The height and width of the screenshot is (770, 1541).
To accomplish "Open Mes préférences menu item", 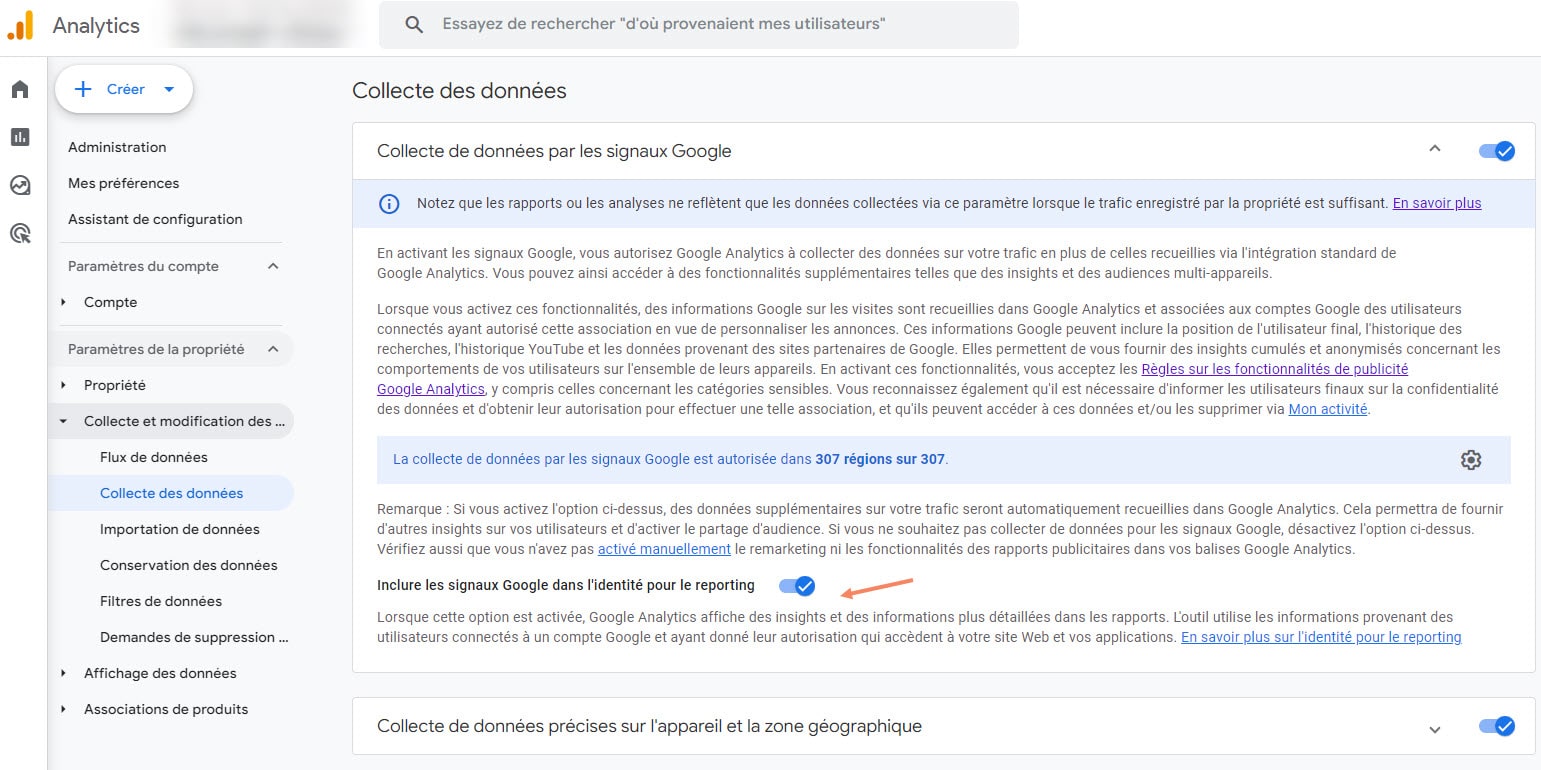I will [124, 183].
